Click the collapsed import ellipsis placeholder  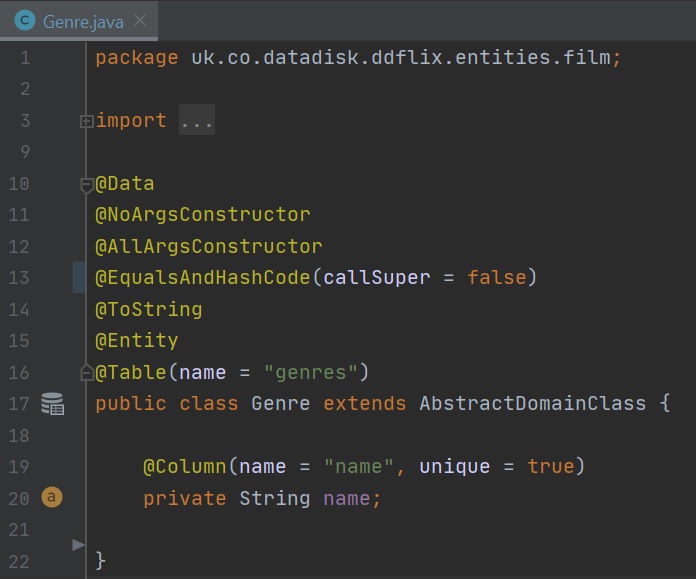coord(197,121)
